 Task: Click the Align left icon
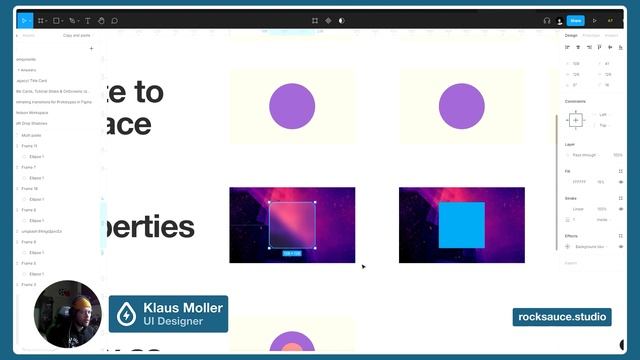567,47
